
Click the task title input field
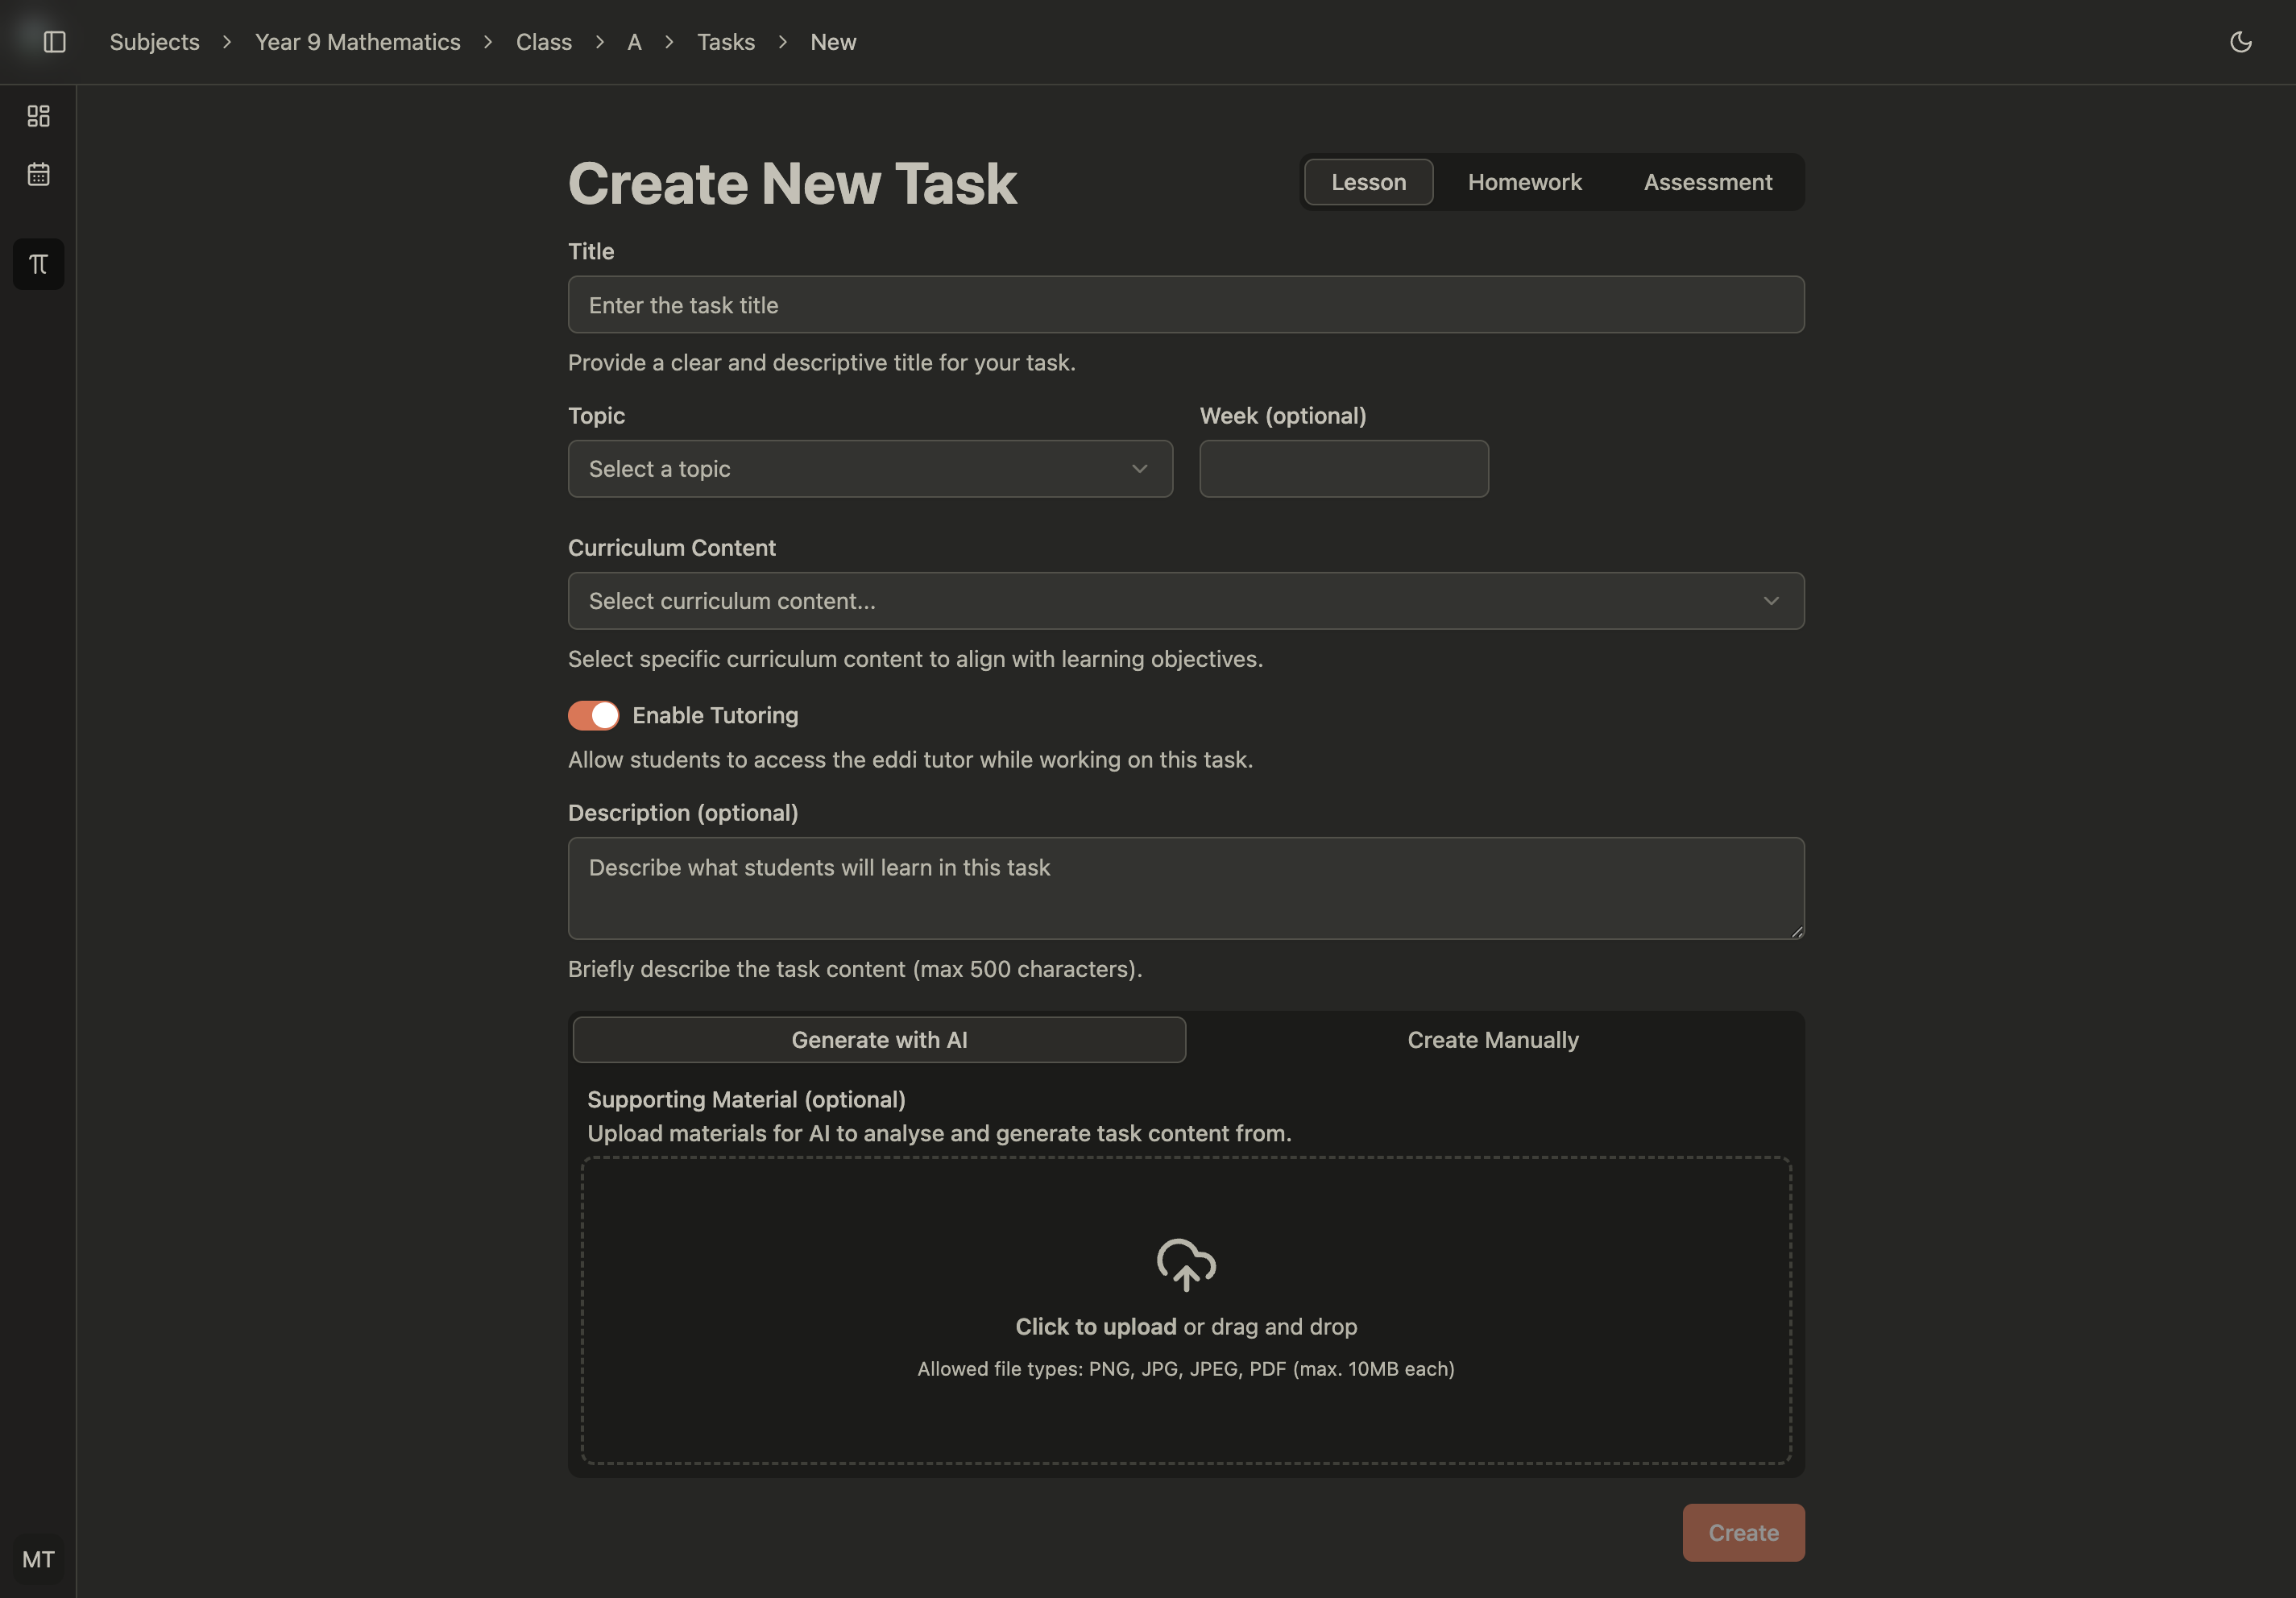[x=1185, y=305]
